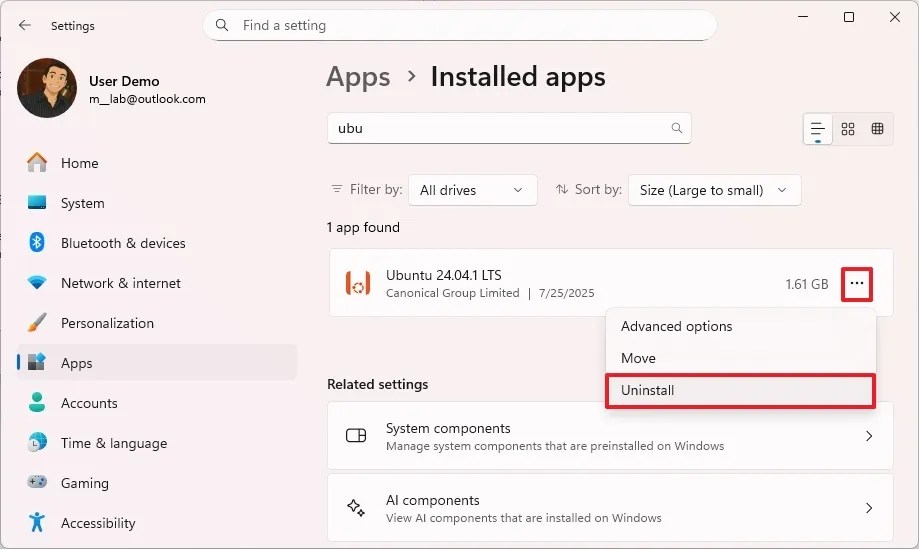Click the Accessibility figure icon

(37, 522)
